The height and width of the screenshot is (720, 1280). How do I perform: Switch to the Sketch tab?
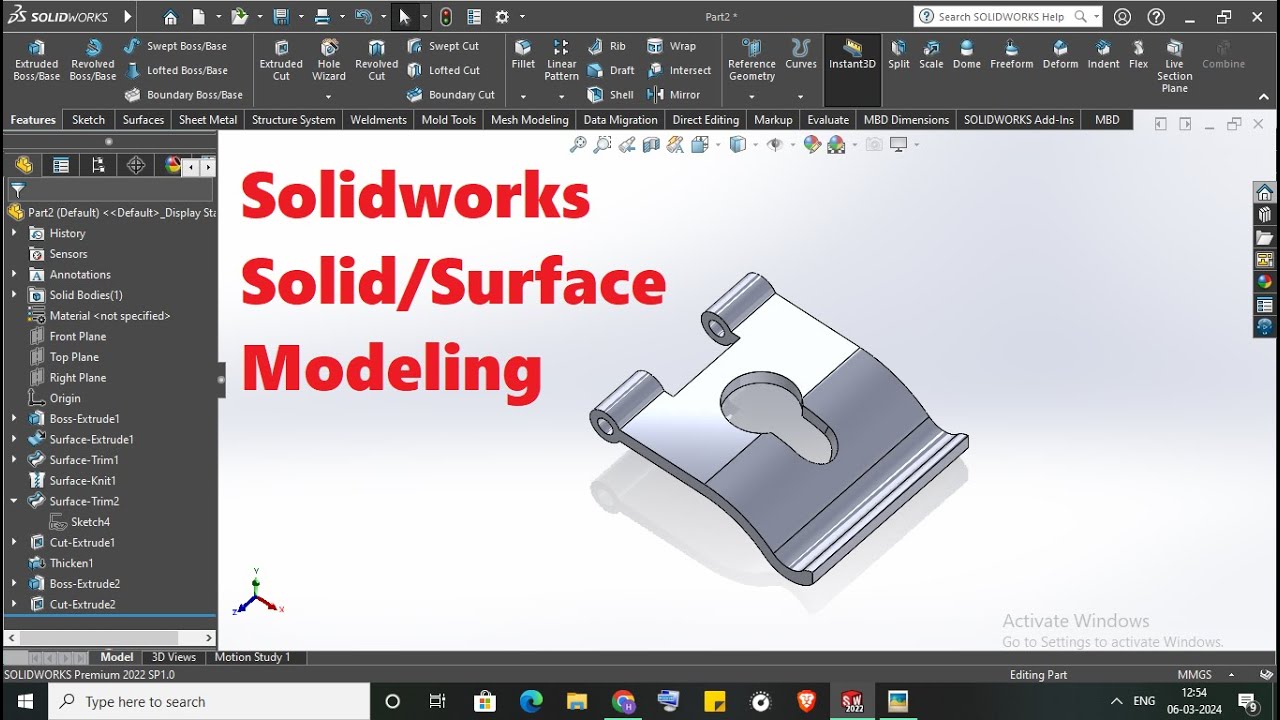pos(88,120)
